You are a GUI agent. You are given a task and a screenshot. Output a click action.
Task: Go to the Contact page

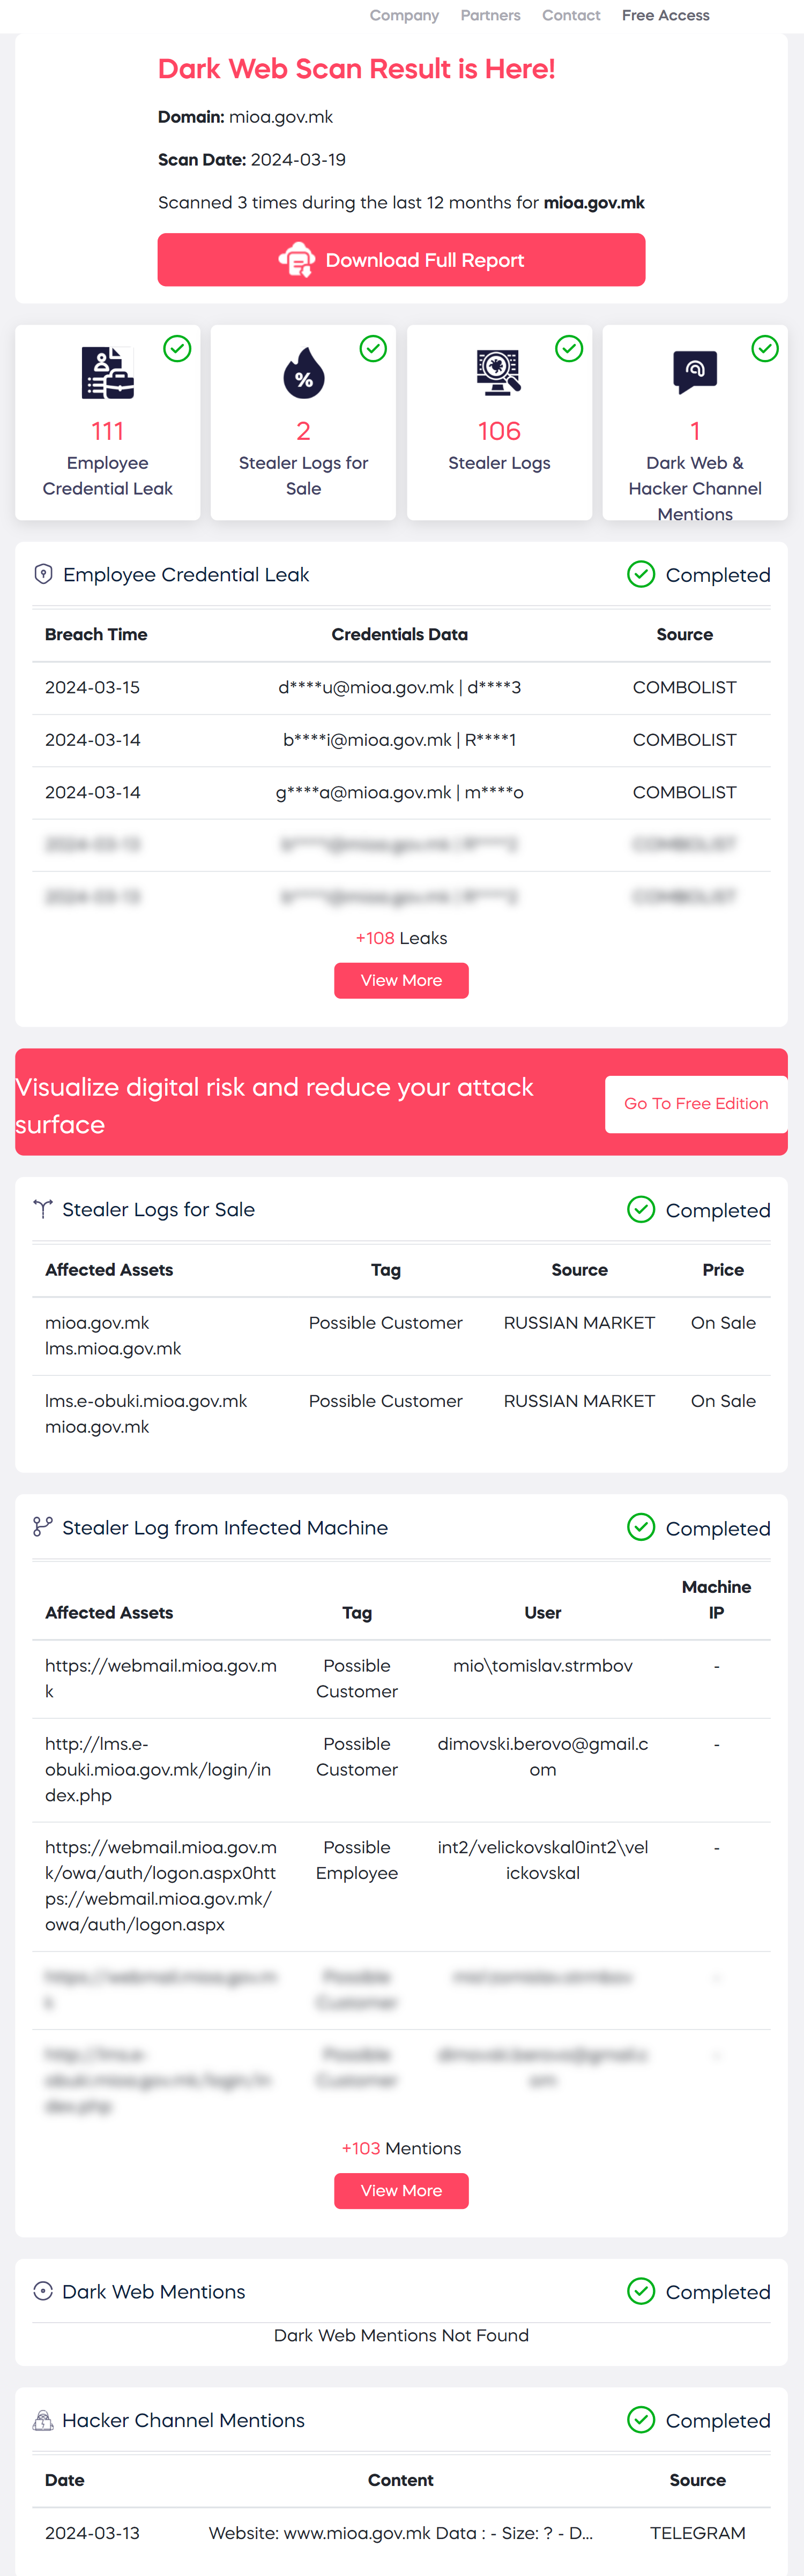tap(571, 15)
